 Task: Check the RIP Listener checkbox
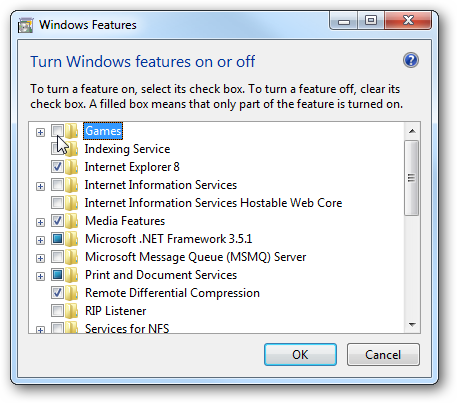57,310
